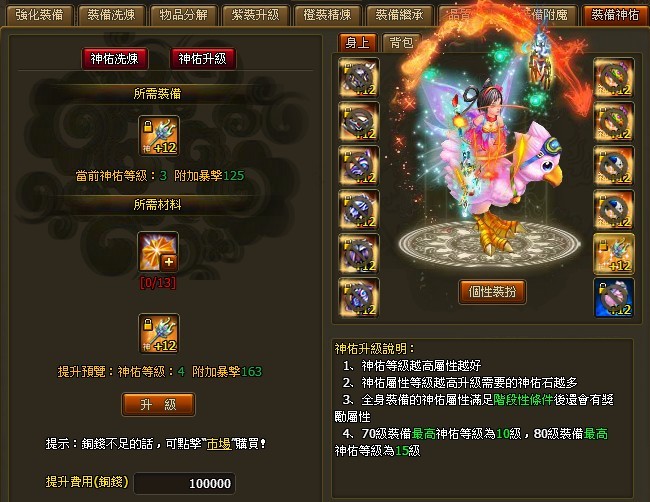Click the upgrade preview weapon icon above 提升預覽
Screen dimensions: 650x502
[159, 334]
